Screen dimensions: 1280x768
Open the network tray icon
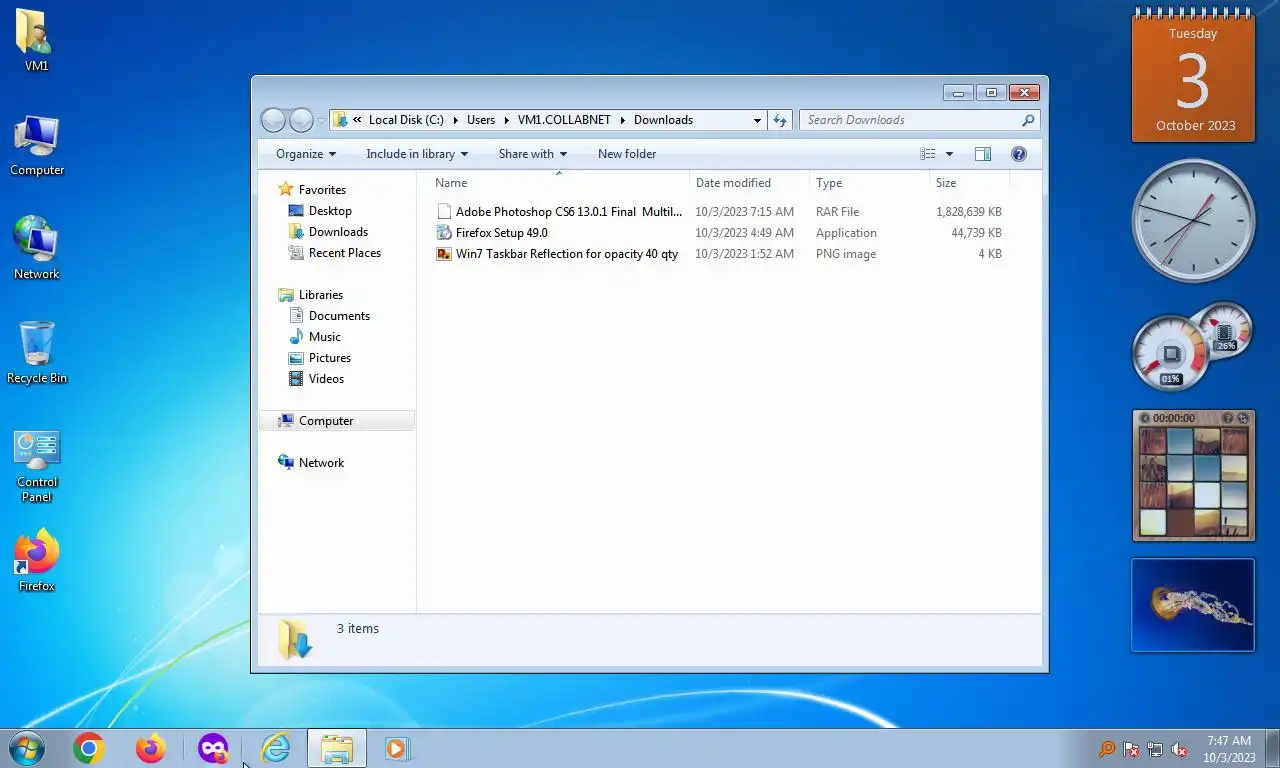pyautogui.click(x=1155, y=749)
